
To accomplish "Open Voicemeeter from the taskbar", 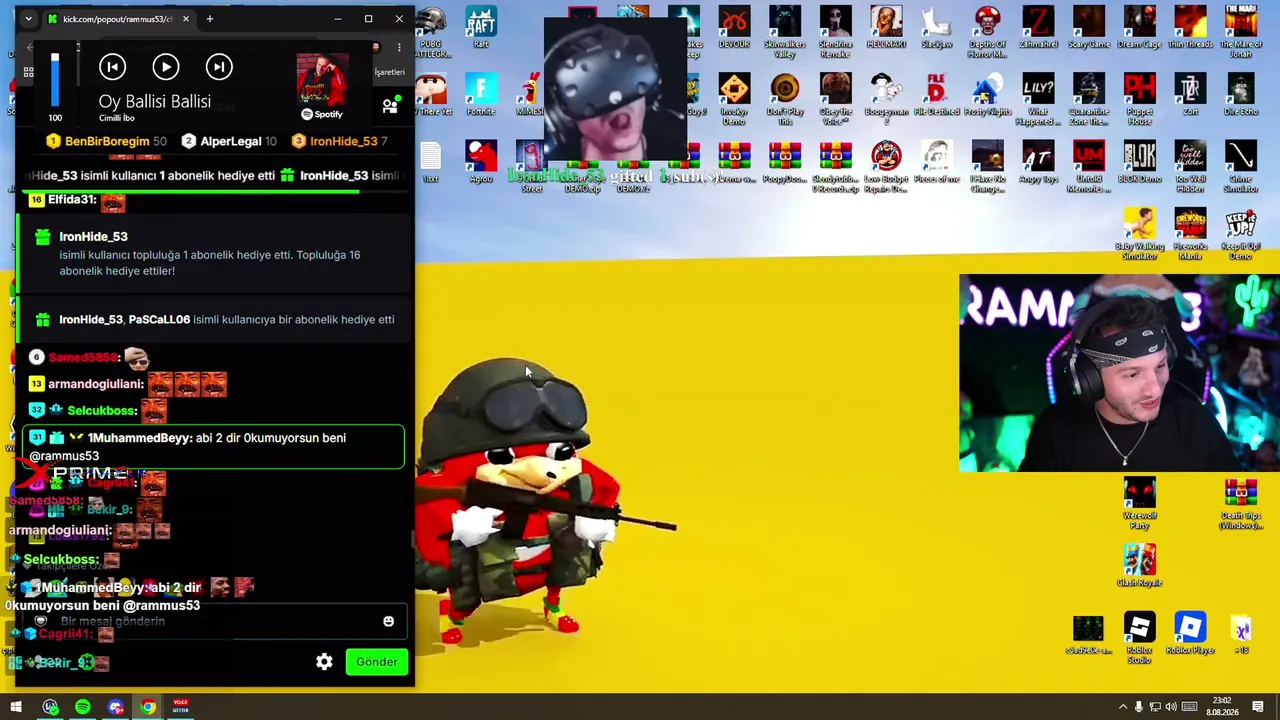I will (181, 708).
